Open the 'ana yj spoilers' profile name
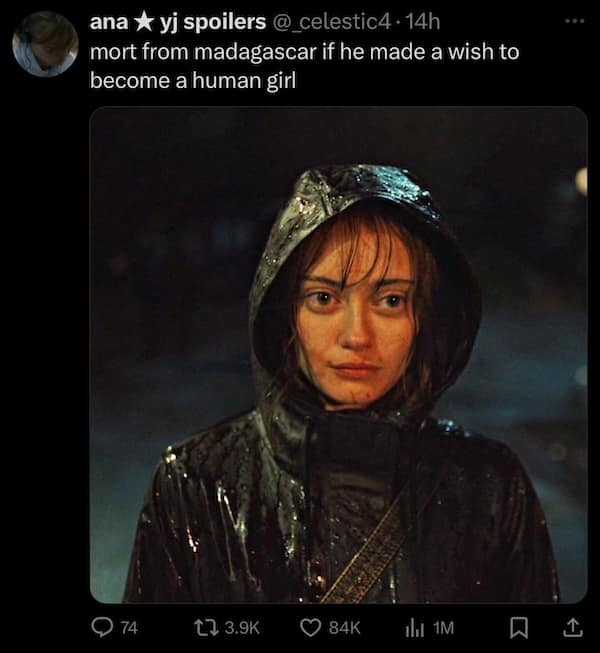 pos(178,22)
